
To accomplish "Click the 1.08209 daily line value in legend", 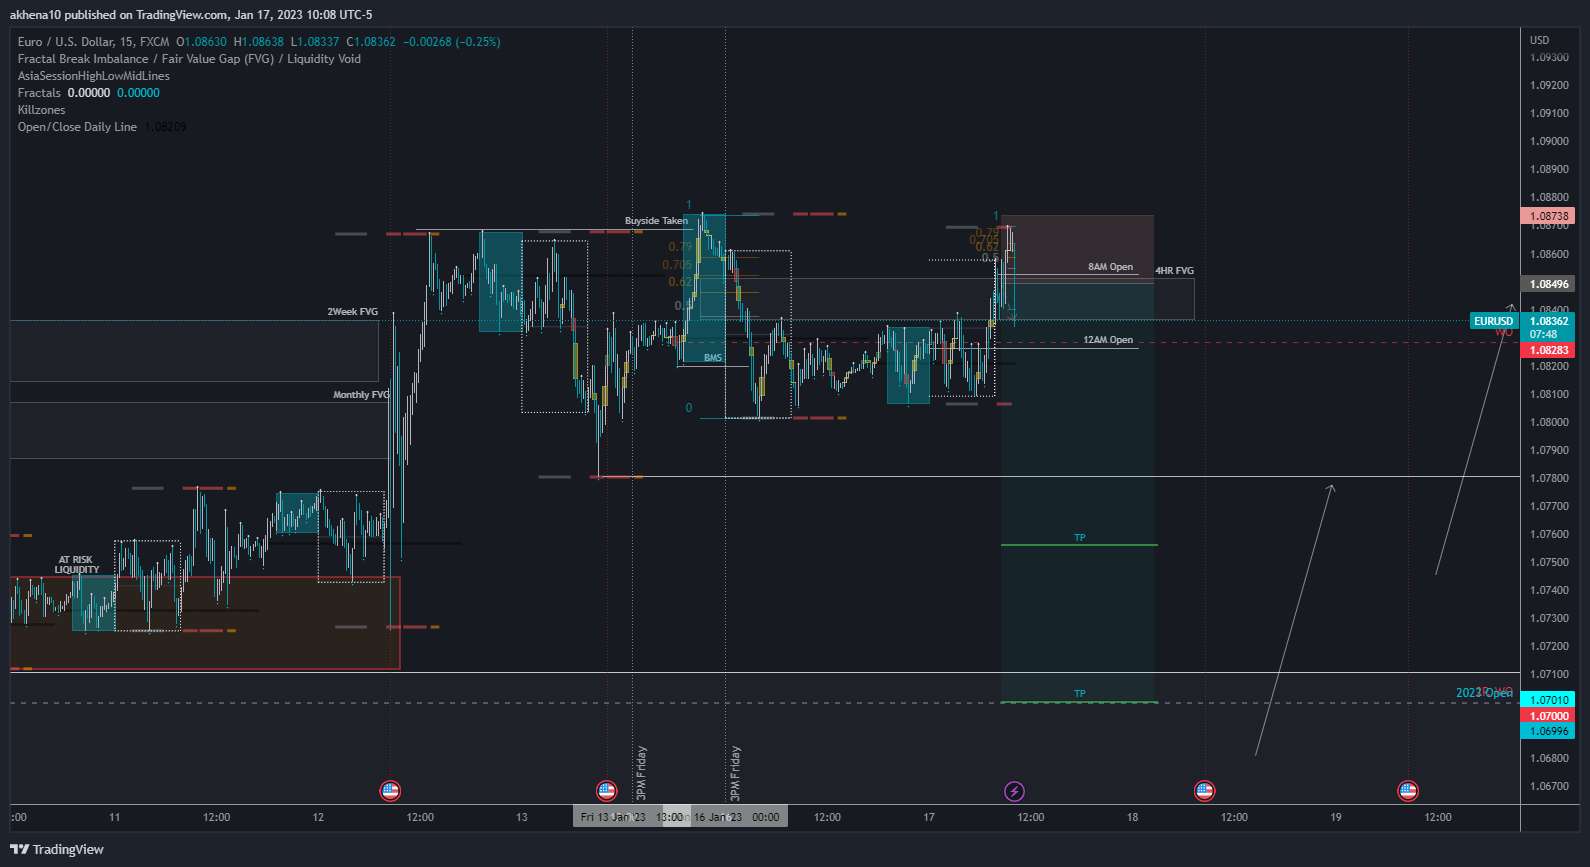I will click(166, 127).
